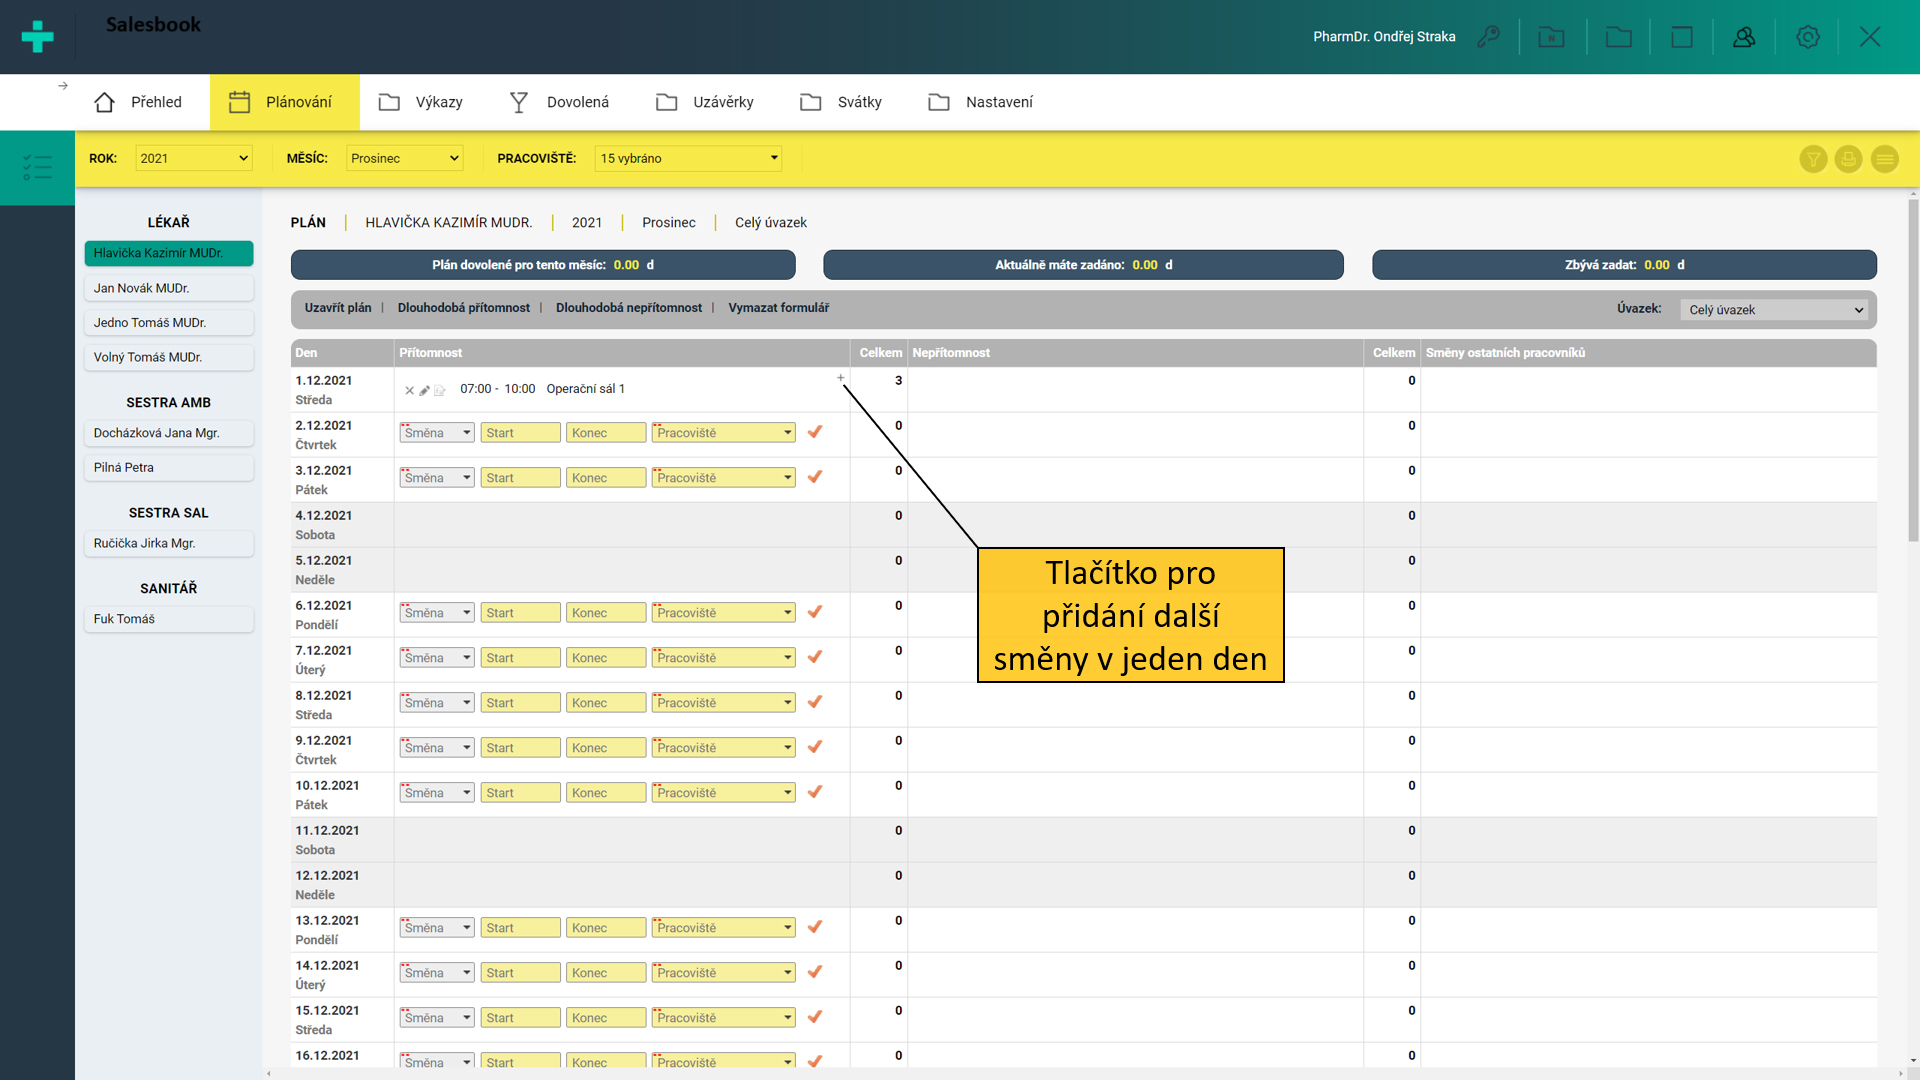
Task: Click the filter funnel icon
Action: 1813,159
